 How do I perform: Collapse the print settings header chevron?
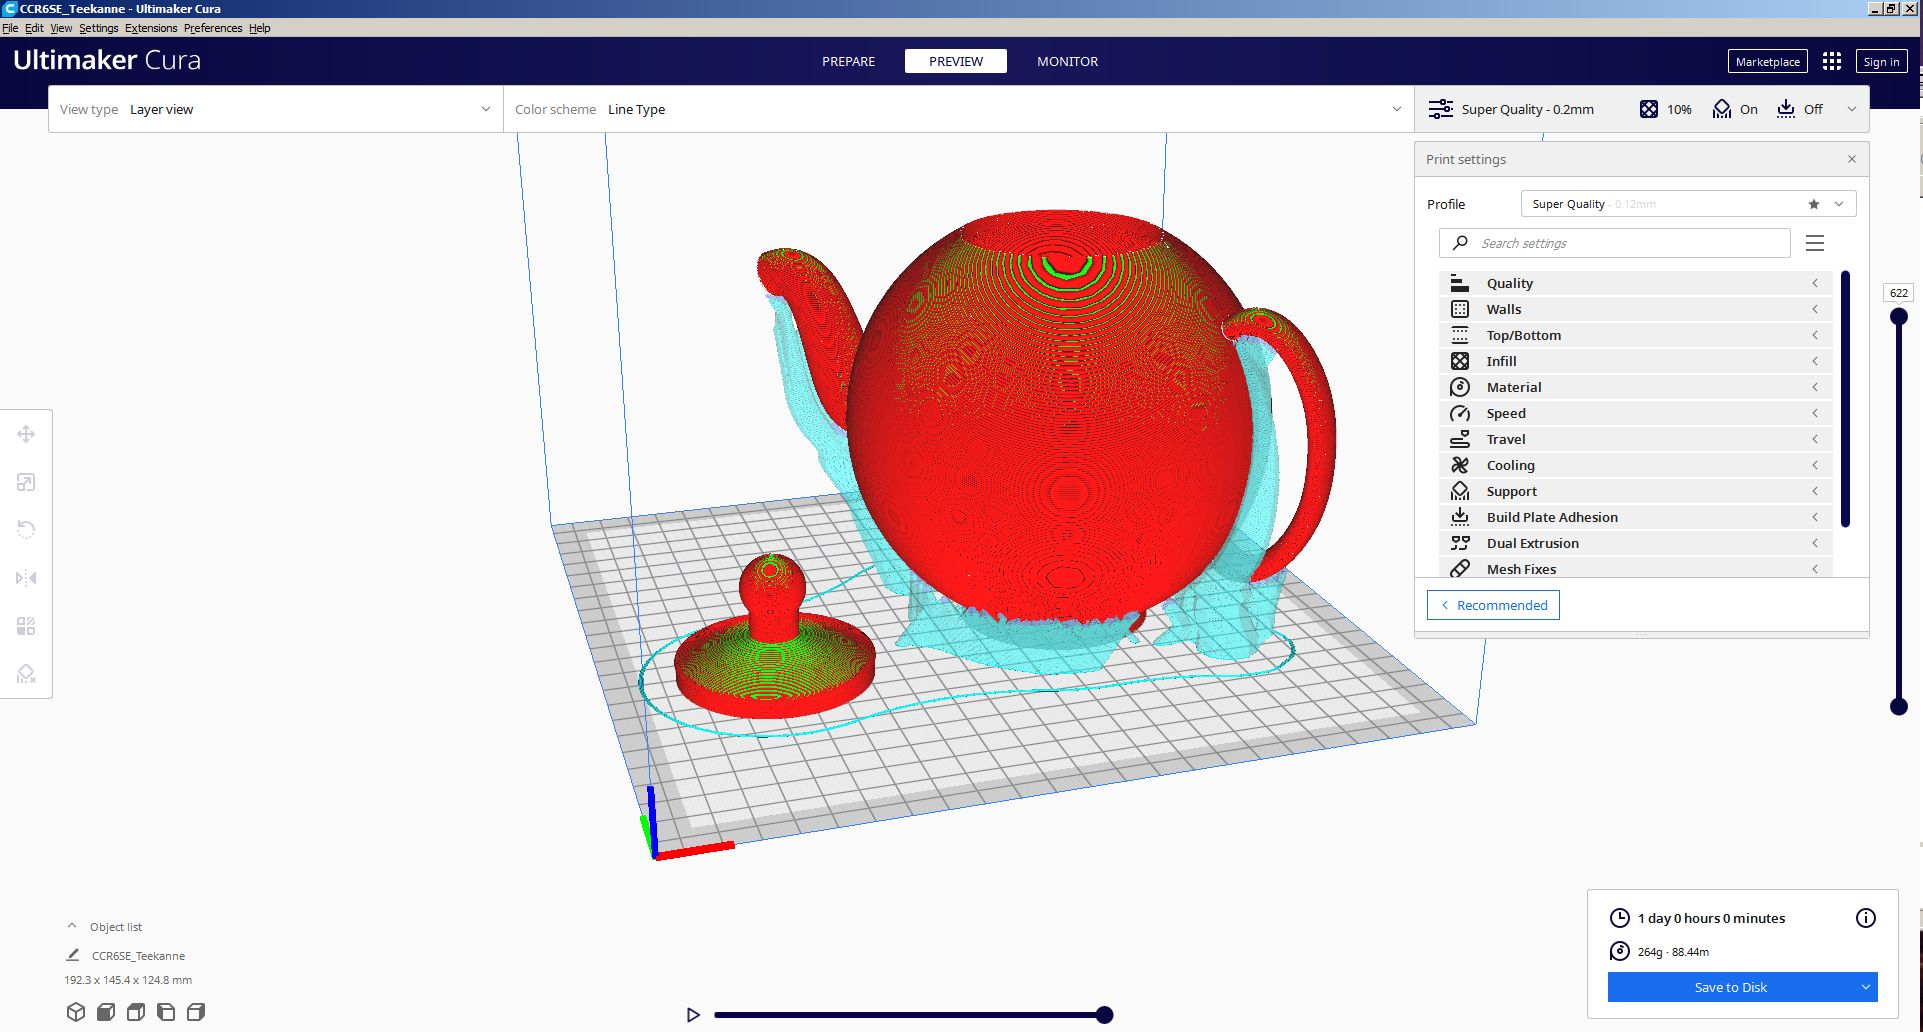point(1852,109)
